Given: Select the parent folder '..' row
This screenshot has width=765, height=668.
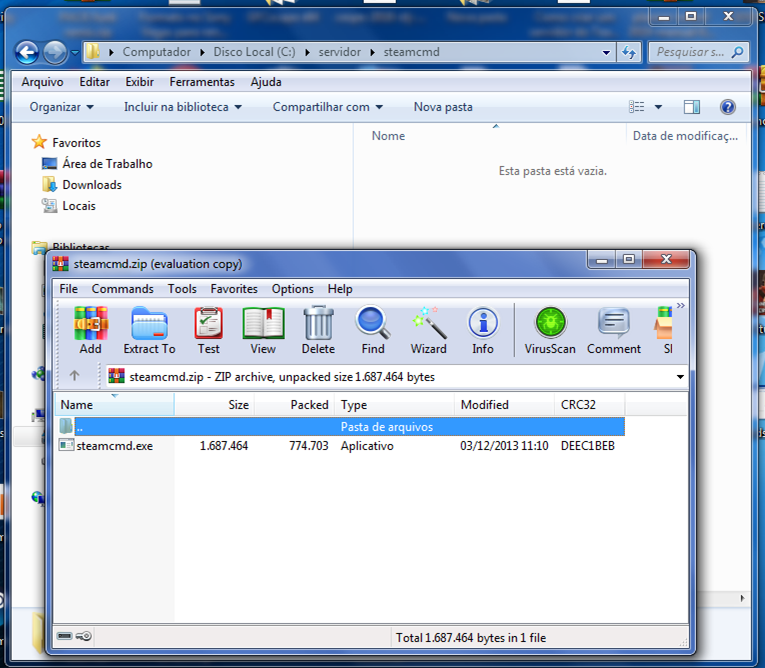Looking at the screenshot, I should point(340,426).
